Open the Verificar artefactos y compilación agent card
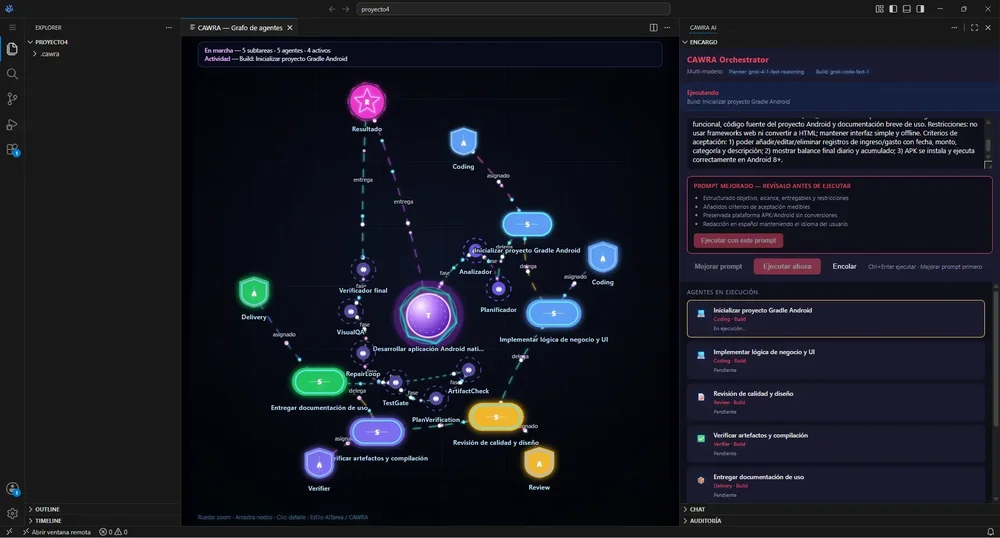The height and width of the screenshot is (538, 1000). [835, 444]
